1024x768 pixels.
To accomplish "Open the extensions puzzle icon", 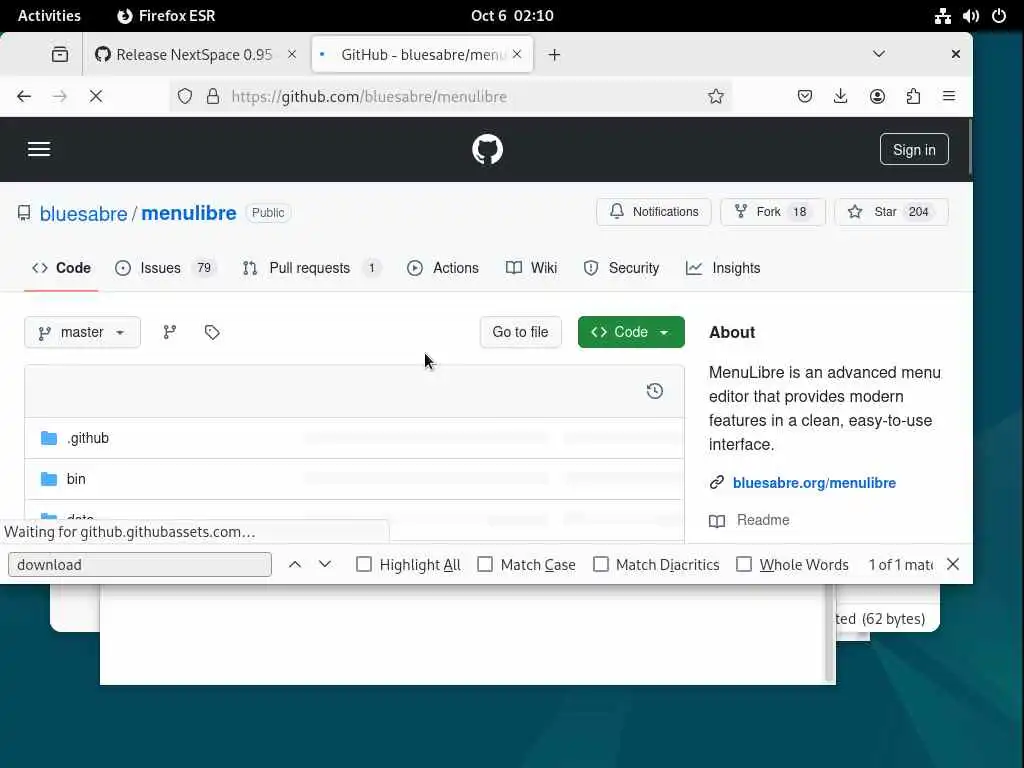I will (913, 97).
